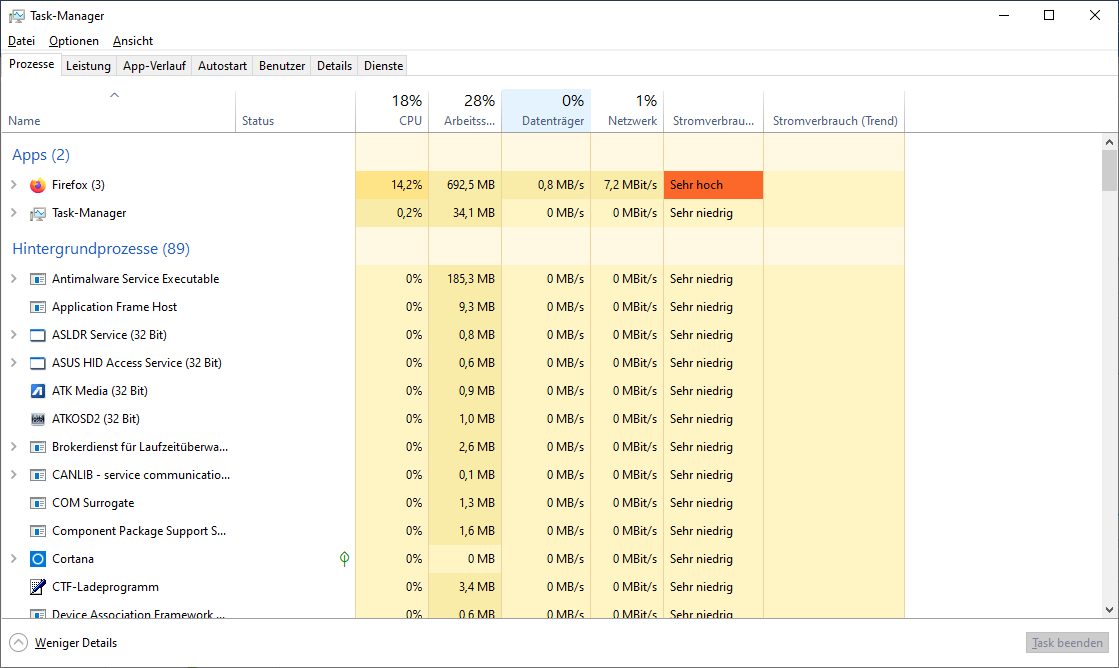Expand the Cortana process entry
Image resolution: width=1119 pixels, height=668 pixels.
point(14,559)
